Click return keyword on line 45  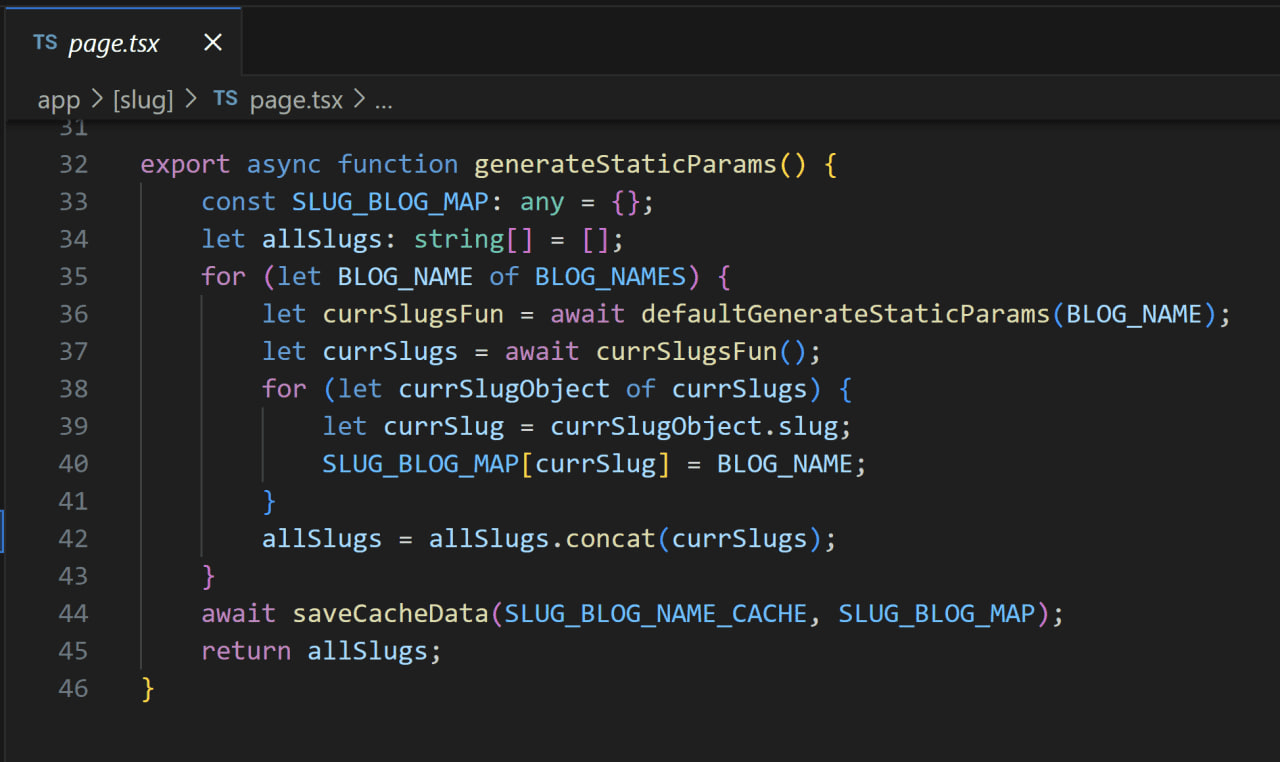point(246,652)
